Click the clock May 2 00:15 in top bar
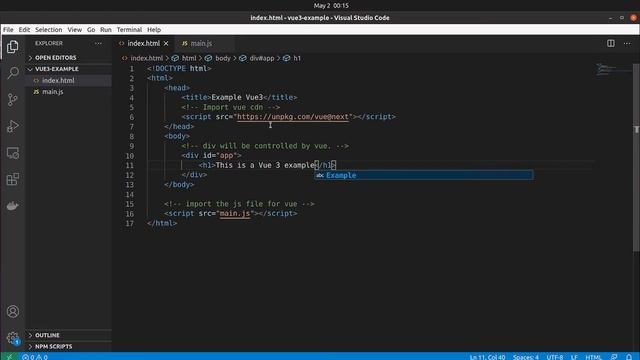The image size is (640, 360). click(331, 6)
